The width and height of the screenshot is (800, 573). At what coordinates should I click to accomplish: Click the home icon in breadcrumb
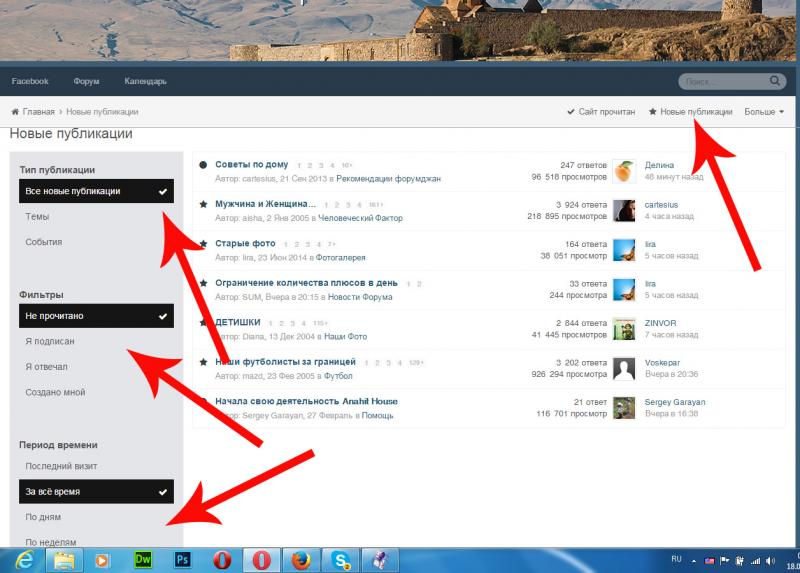coord(16,112)
